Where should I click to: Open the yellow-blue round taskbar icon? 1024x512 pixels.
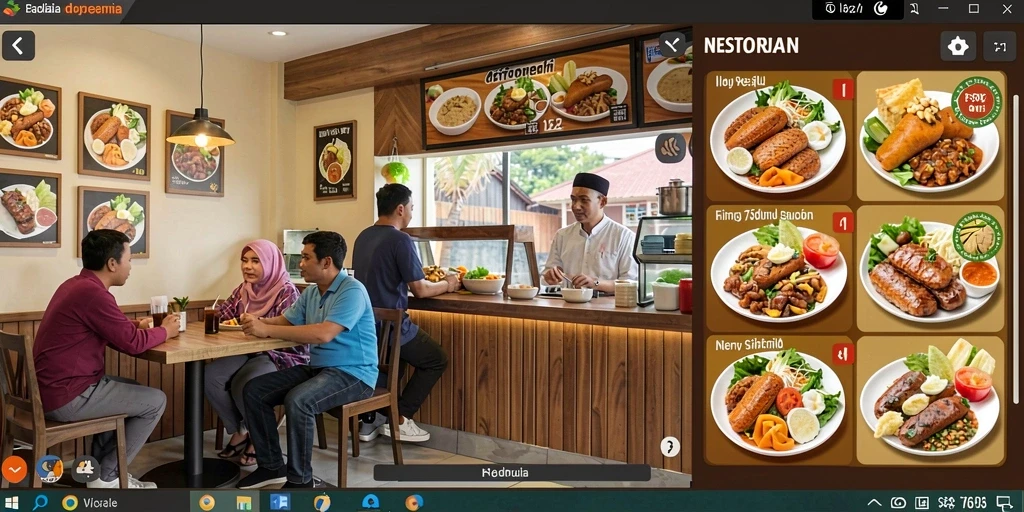(322, 502)
